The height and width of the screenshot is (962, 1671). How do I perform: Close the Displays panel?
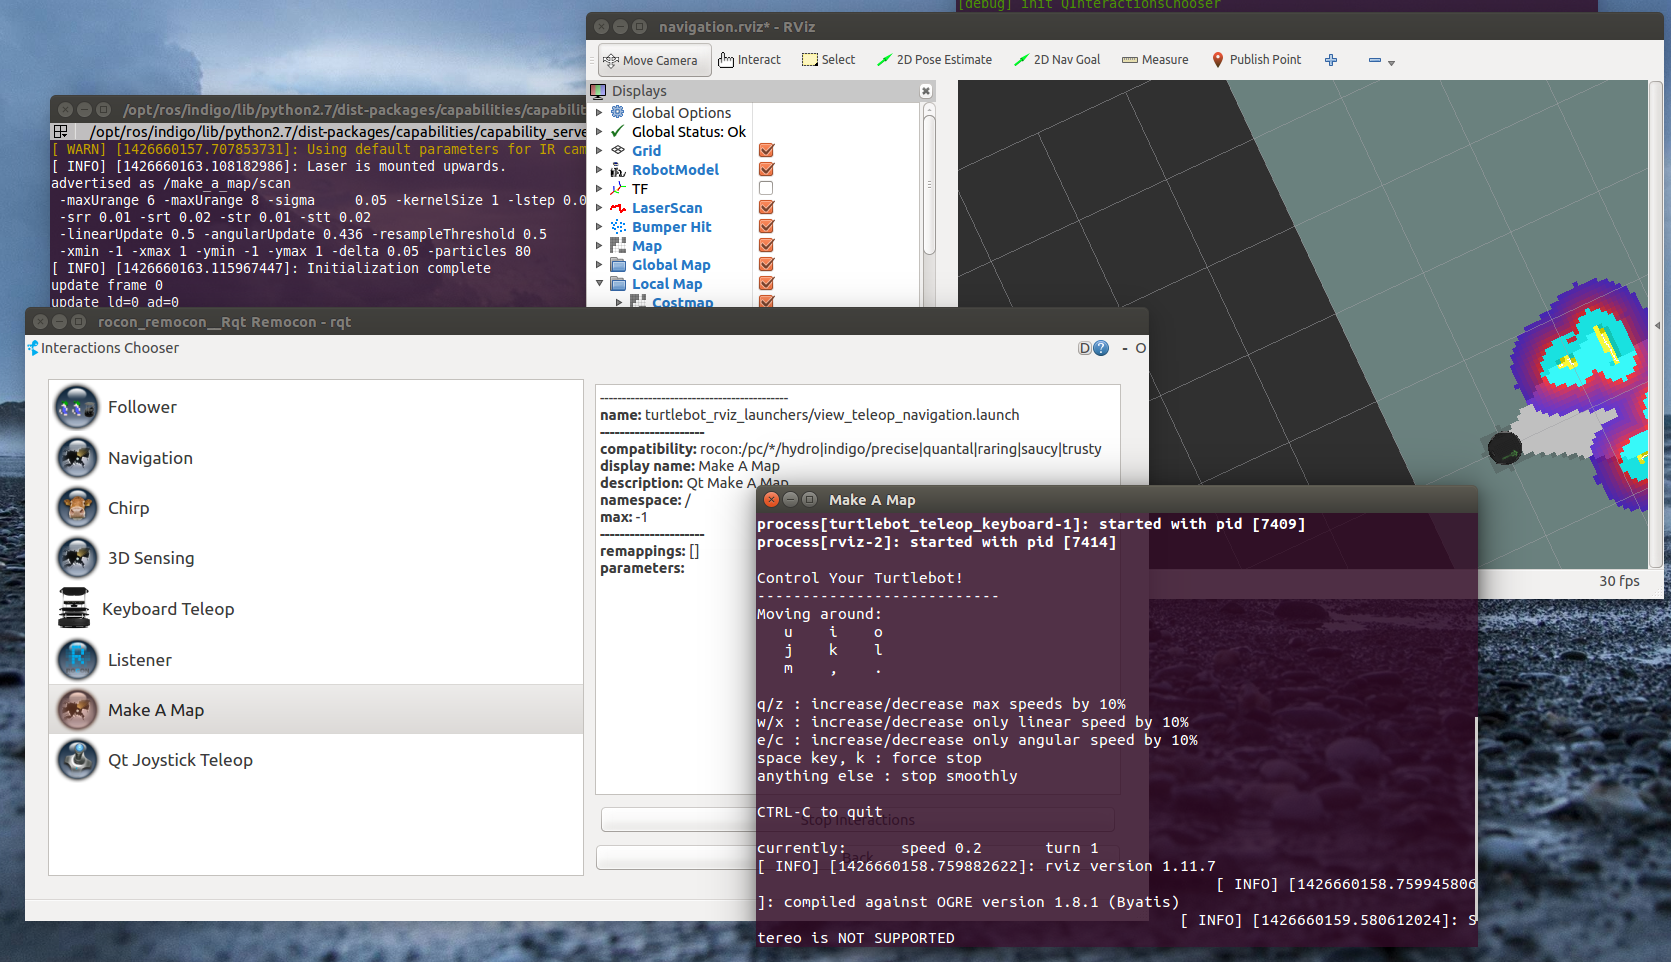925,91
